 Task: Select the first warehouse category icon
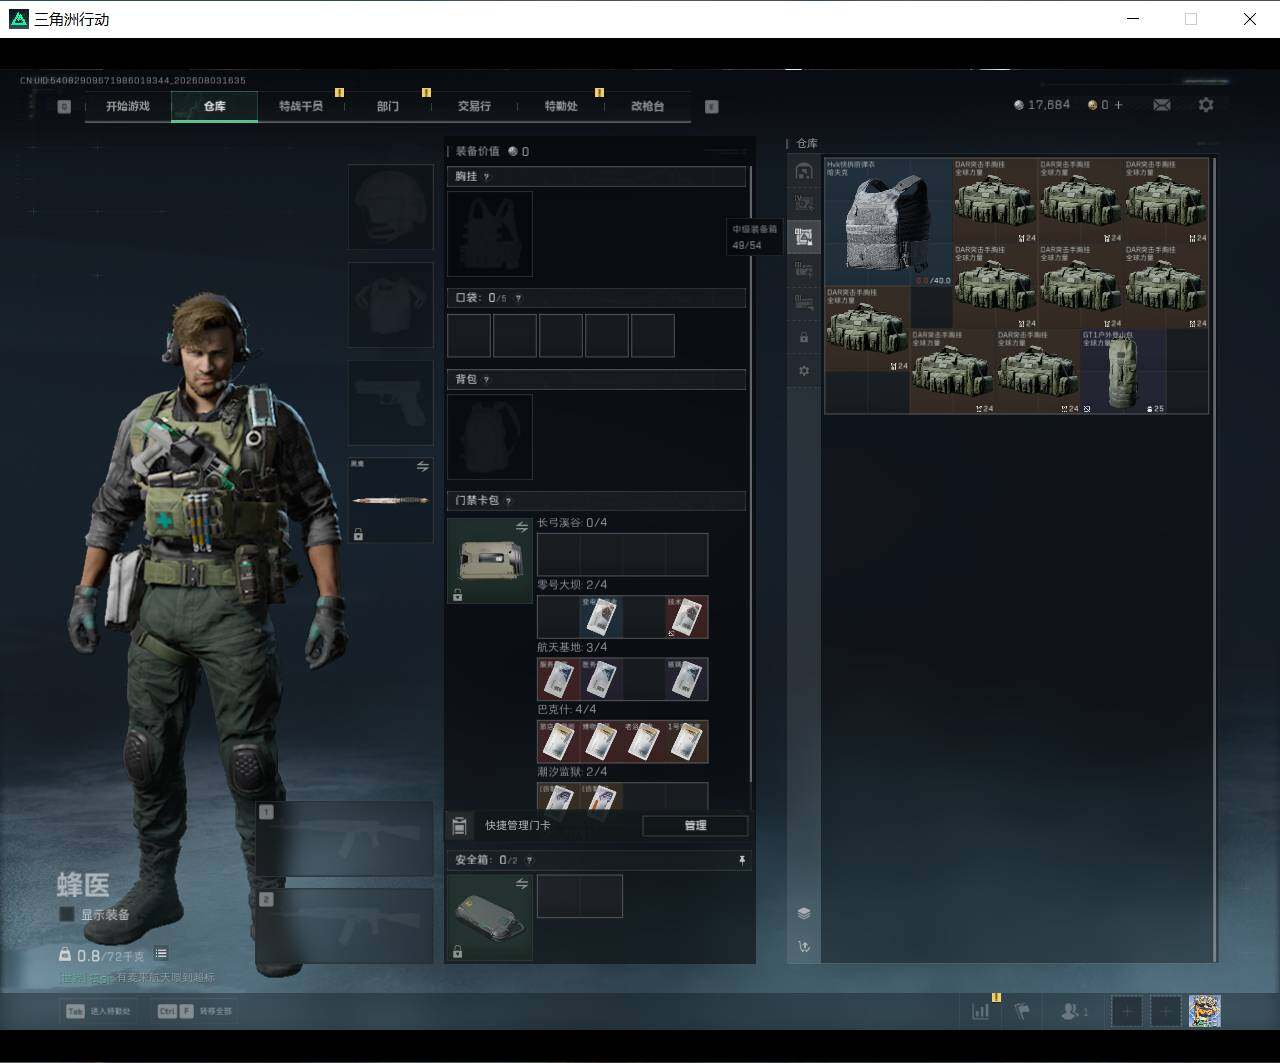click(804, 171)
